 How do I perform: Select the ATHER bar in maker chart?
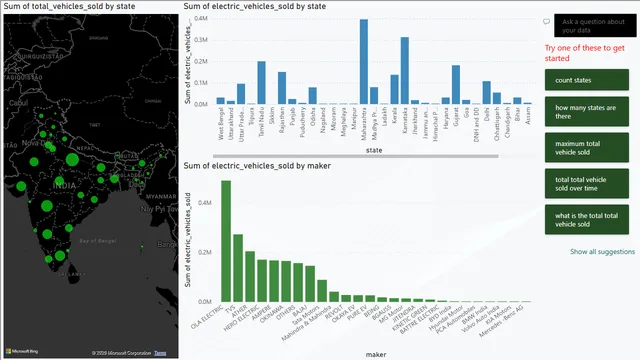(250, 277)
